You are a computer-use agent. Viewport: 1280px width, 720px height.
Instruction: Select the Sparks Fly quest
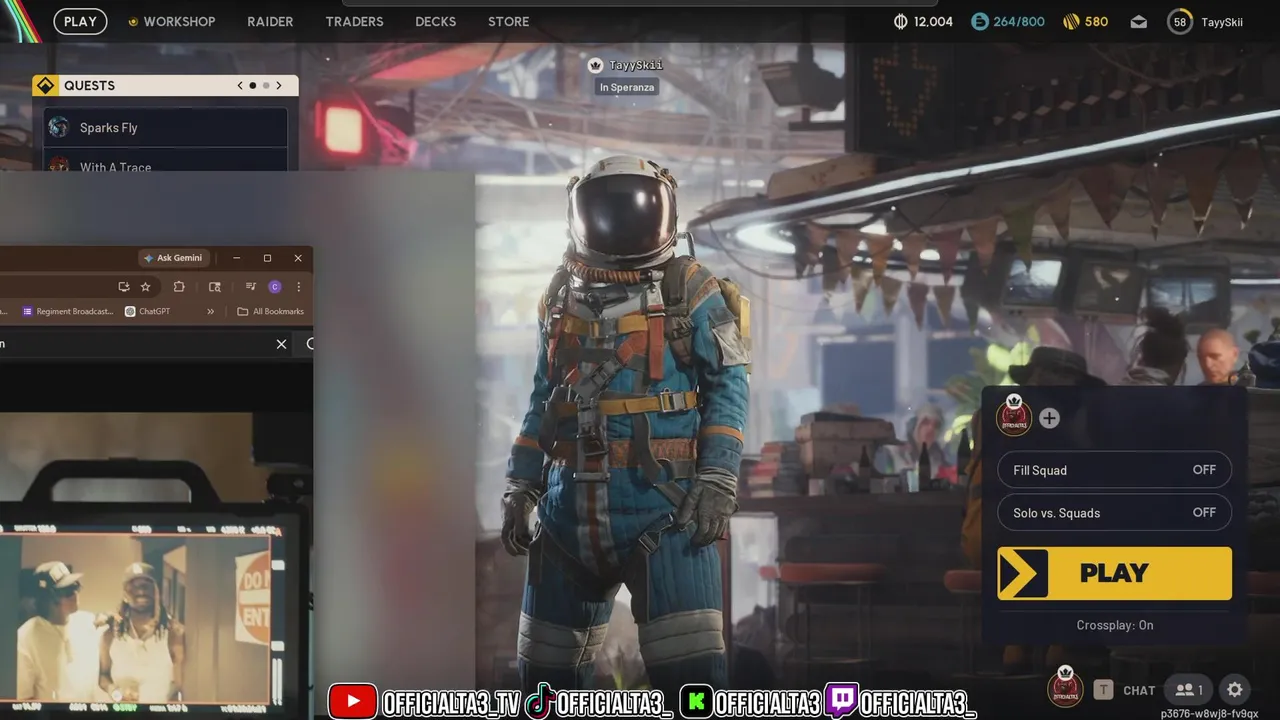pos(165,127)
